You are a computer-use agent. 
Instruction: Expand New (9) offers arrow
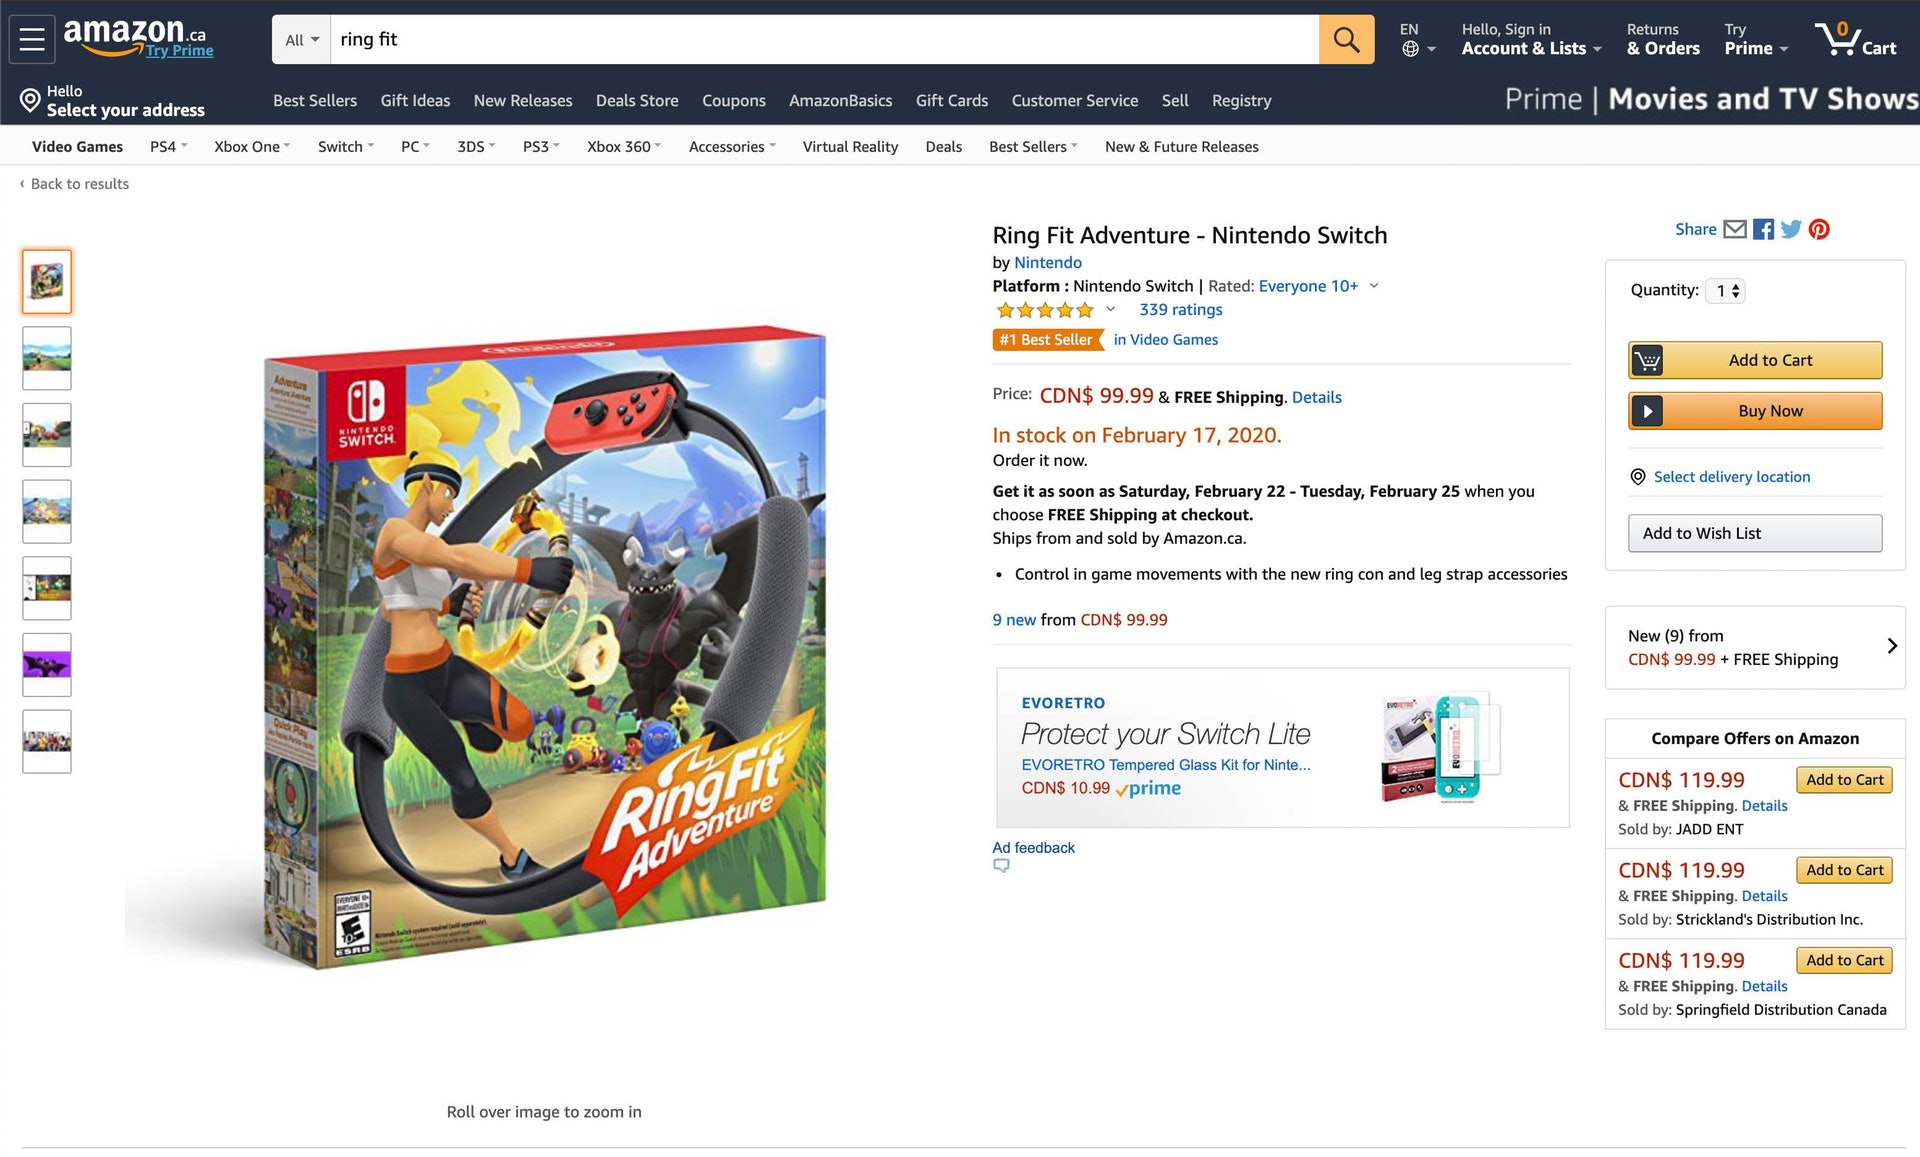1891,646
